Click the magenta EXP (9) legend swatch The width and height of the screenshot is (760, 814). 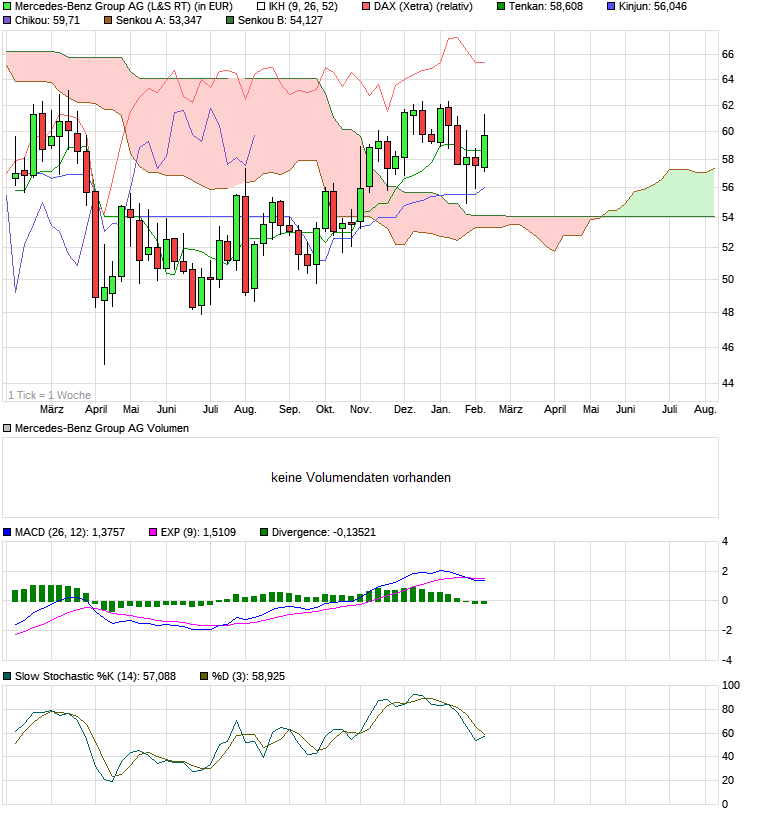point(153,532)
